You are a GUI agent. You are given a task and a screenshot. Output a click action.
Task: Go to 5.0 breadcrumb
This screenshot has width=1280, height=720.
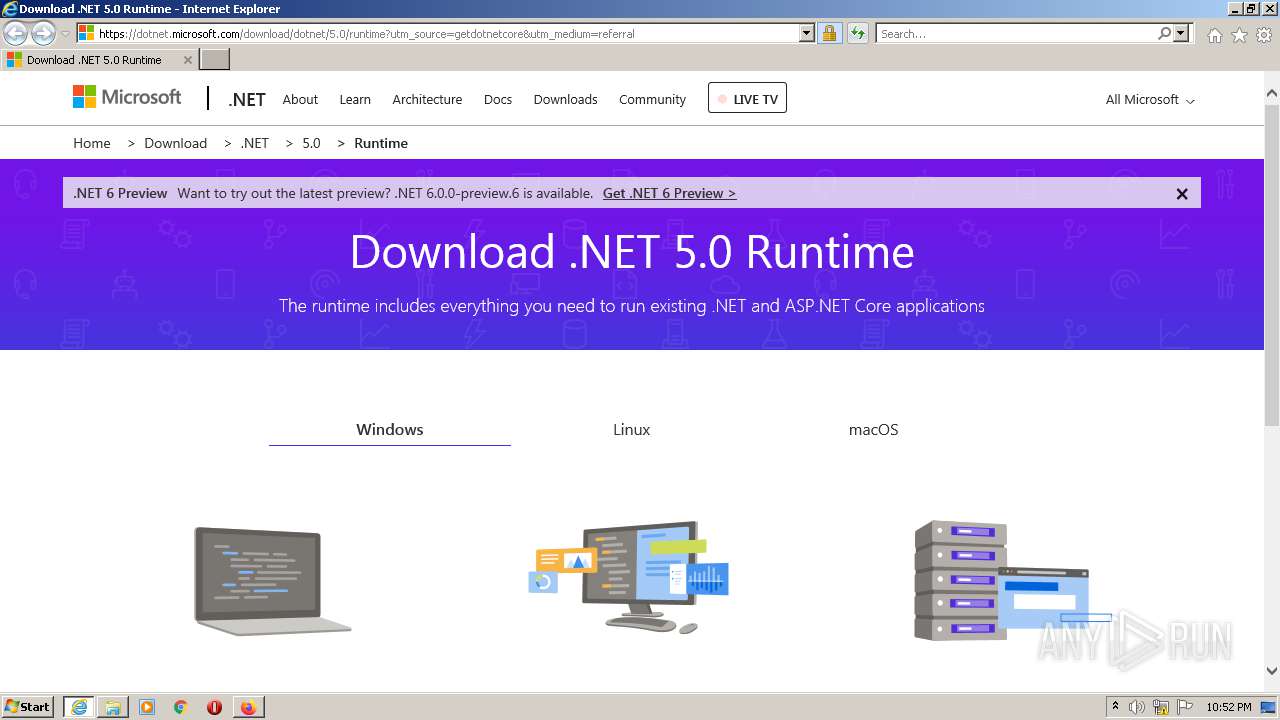click(311, 143)
